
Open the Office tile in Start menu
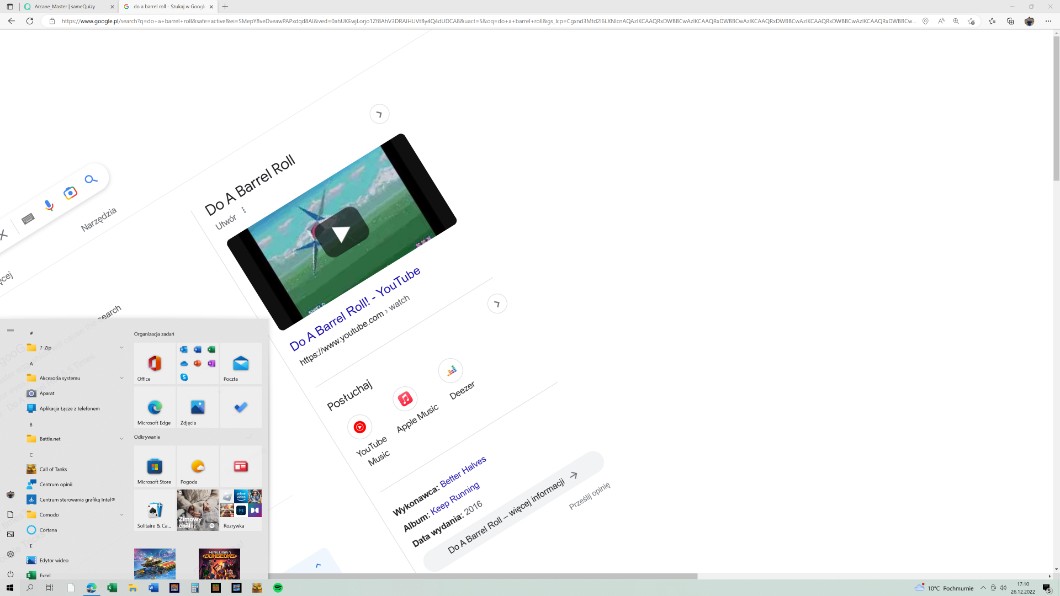[x=155, y=364]
